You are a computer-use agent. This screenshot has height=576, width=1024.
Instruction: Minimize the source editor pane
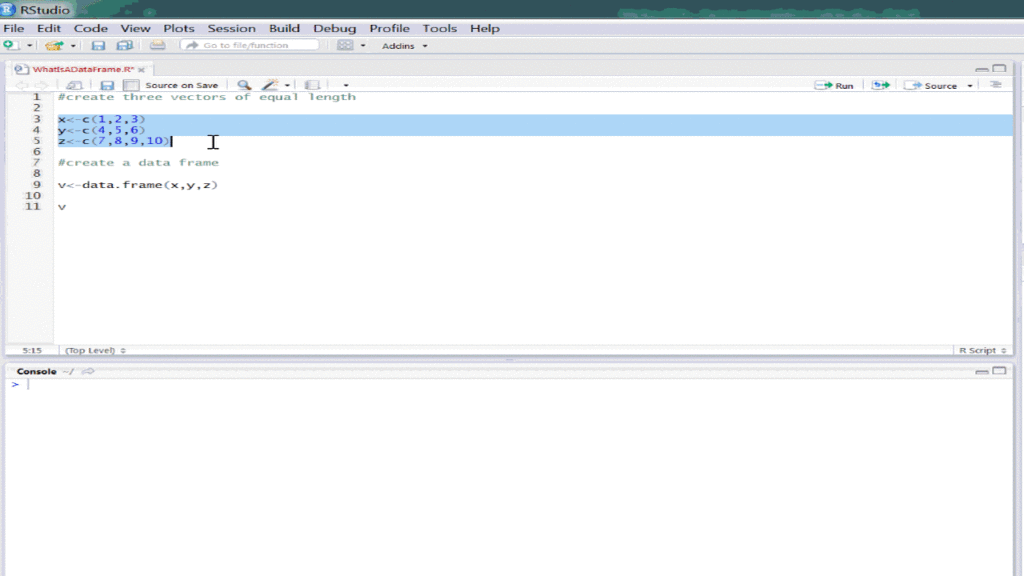[982, 69]
